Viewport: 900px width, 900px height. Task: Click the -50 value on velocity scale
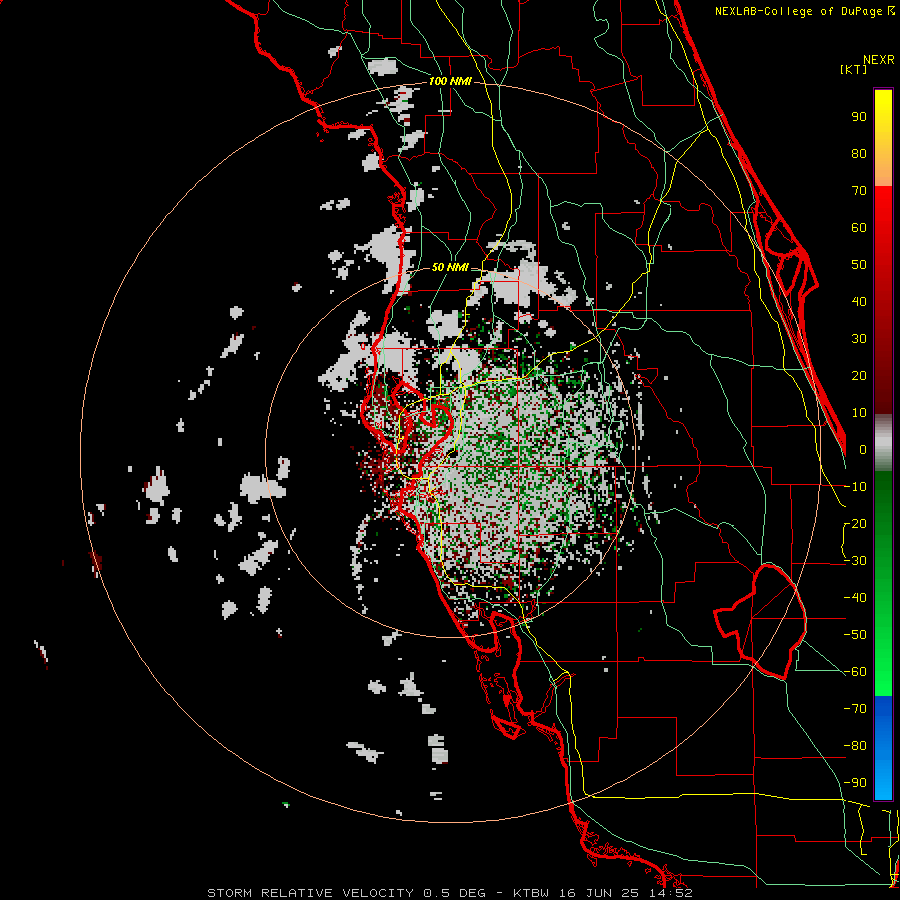(855, 635)
